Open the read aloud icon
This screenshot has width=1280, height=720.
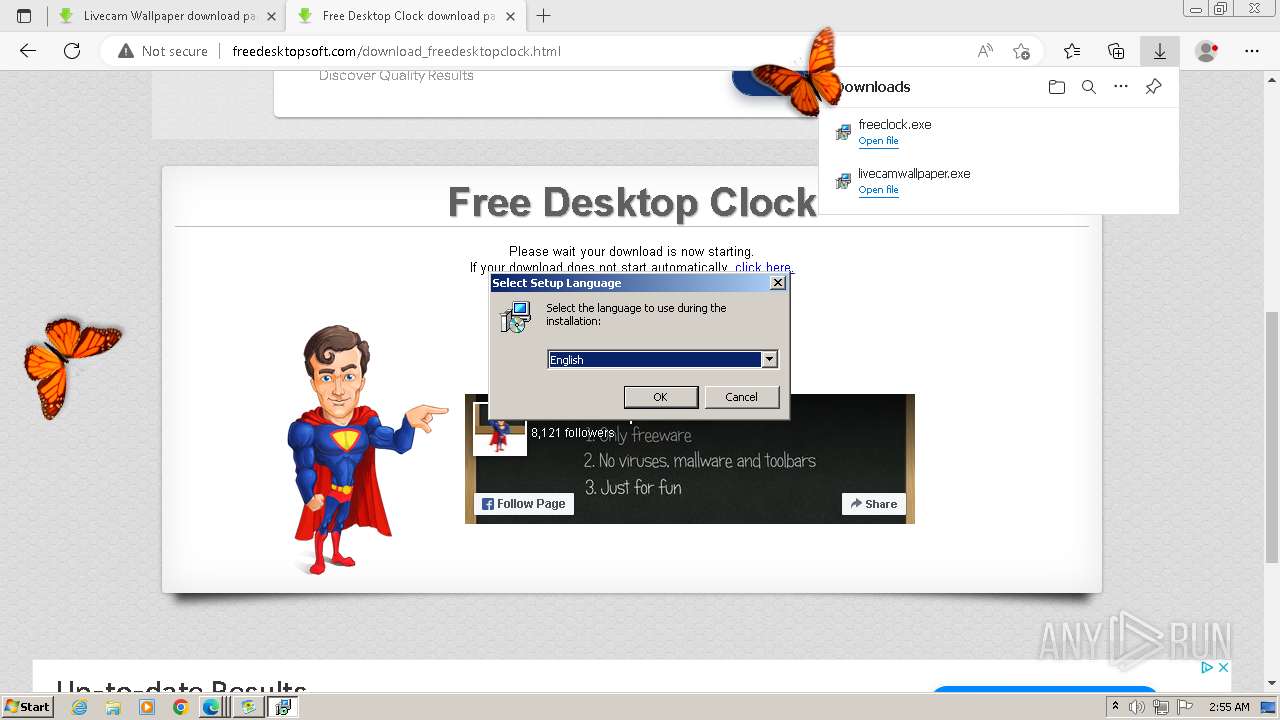tap(985, 51)
